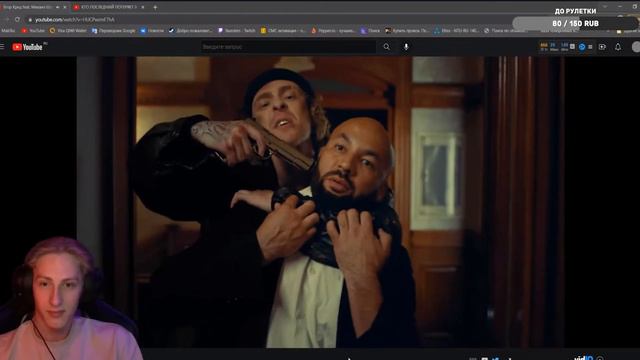Open the YouTube hamburger guide menu
Image resolution: width=640 pixels, height=360 pixels.
point(2,47)
